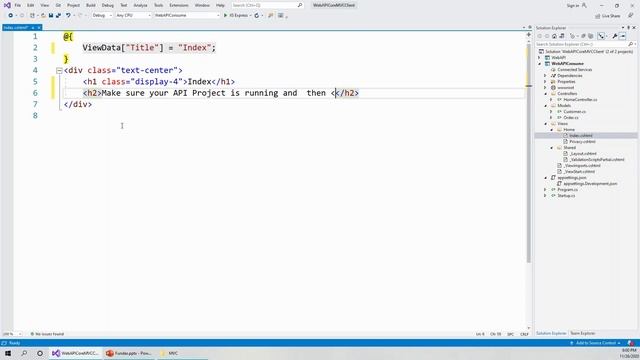Open the Any CPU platform dropdown

(x=133, y=15)
